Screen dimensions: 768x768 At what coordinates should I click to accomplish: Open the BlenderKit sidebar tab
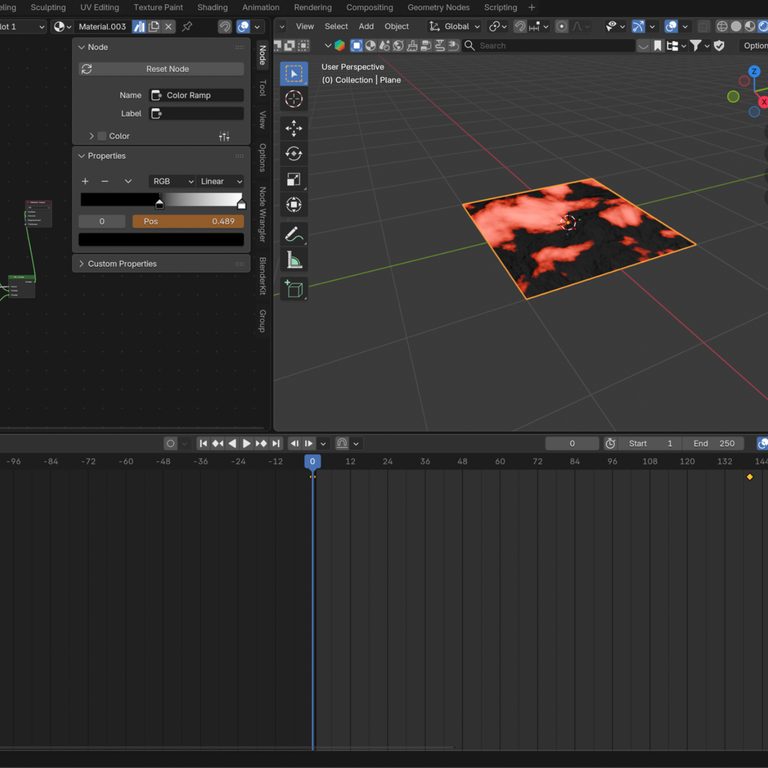(263, 276)
